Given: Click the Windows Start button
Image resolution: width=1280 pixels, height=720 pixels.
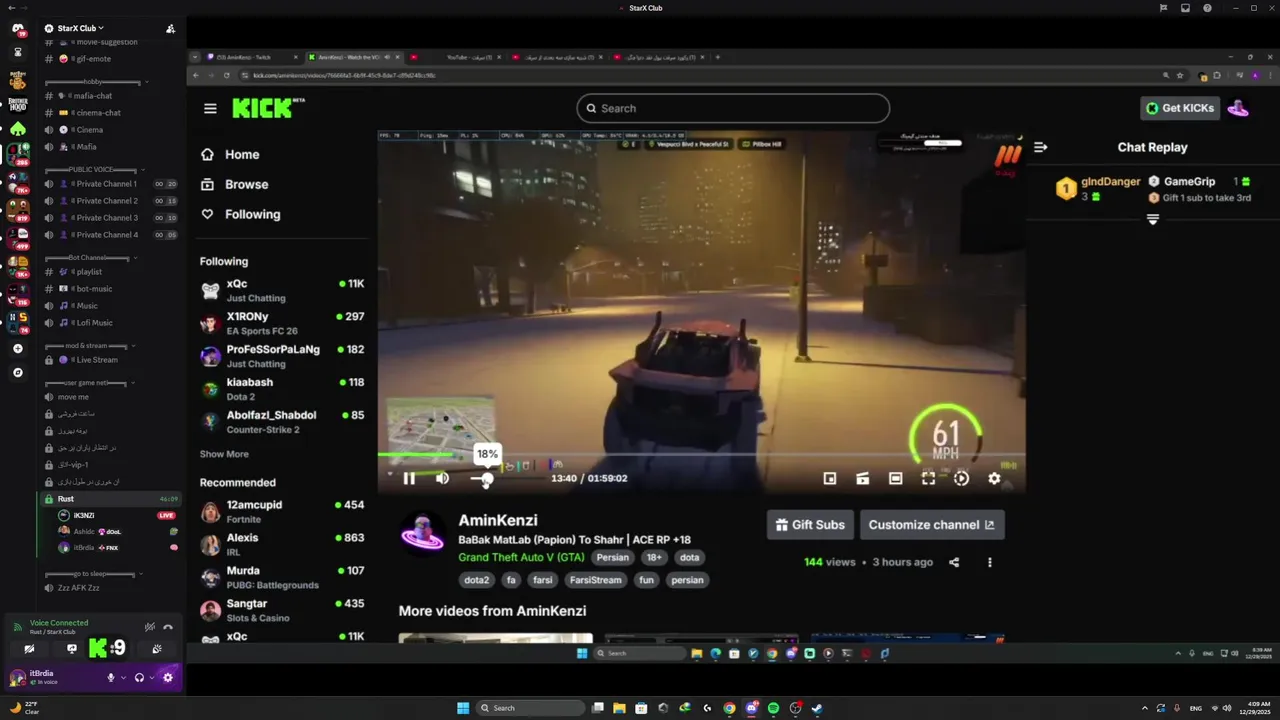Looking at the screenshot, I should coord(463,708).
